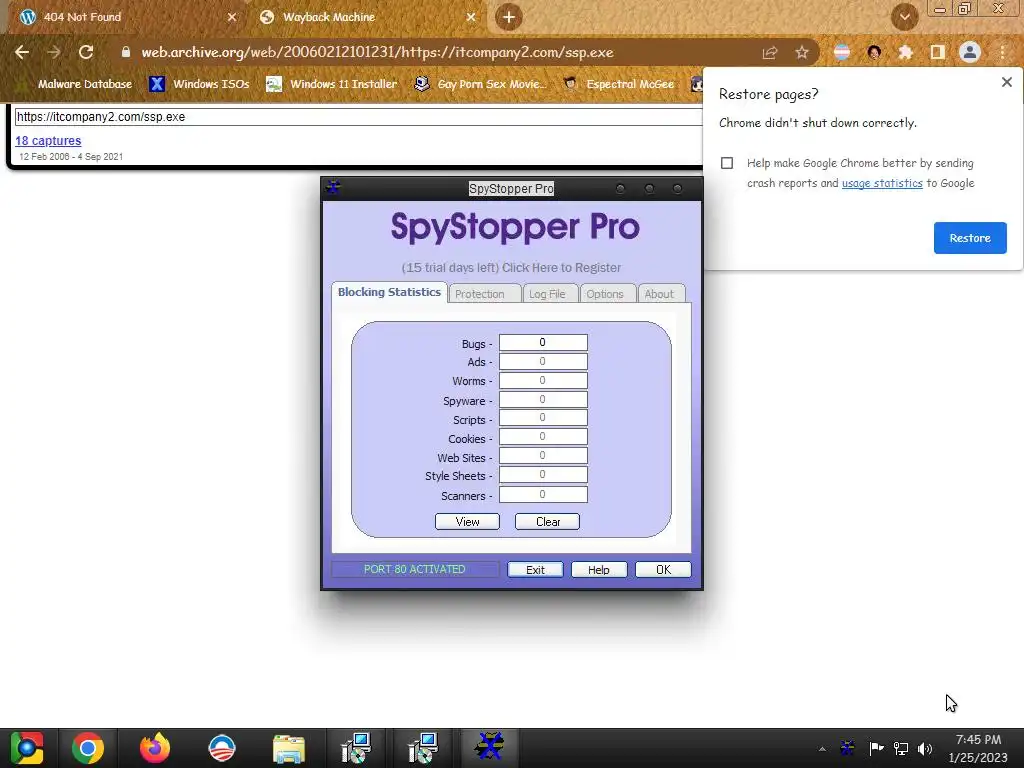Image resolution: width=1024 pixels, height=768 pixels.
Task: Open the Chrome extensions puzzle icon
Action: 905,52
